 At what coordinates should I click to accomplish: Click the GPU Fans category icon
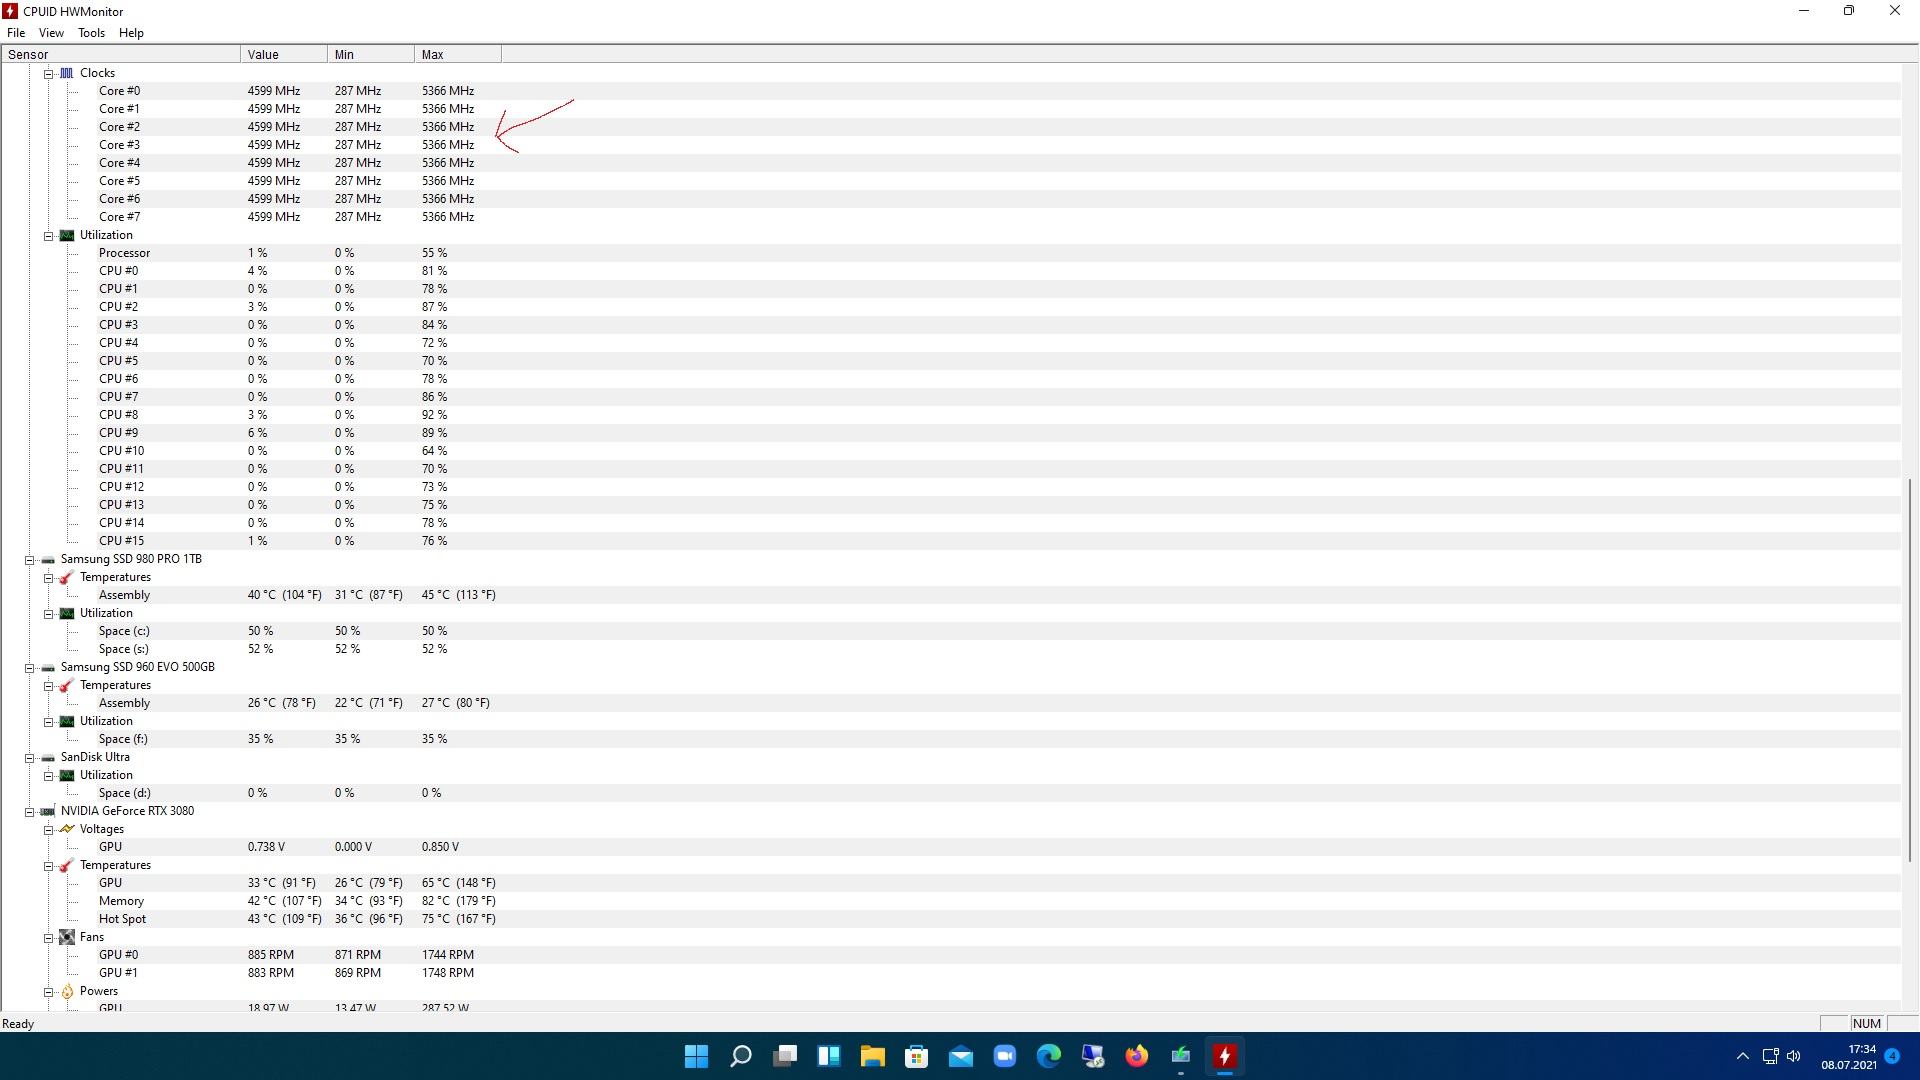pos(67,938)
